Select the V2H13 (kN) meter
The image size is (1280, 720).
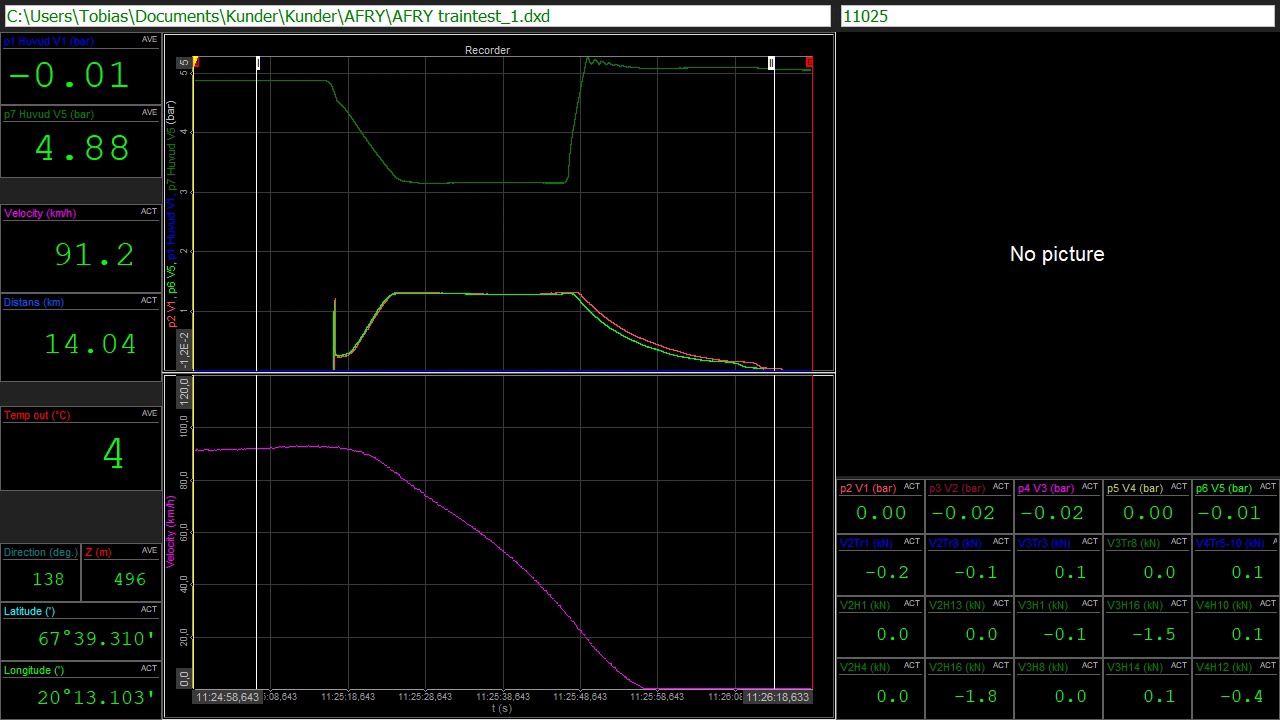click(x=969, y=626)
